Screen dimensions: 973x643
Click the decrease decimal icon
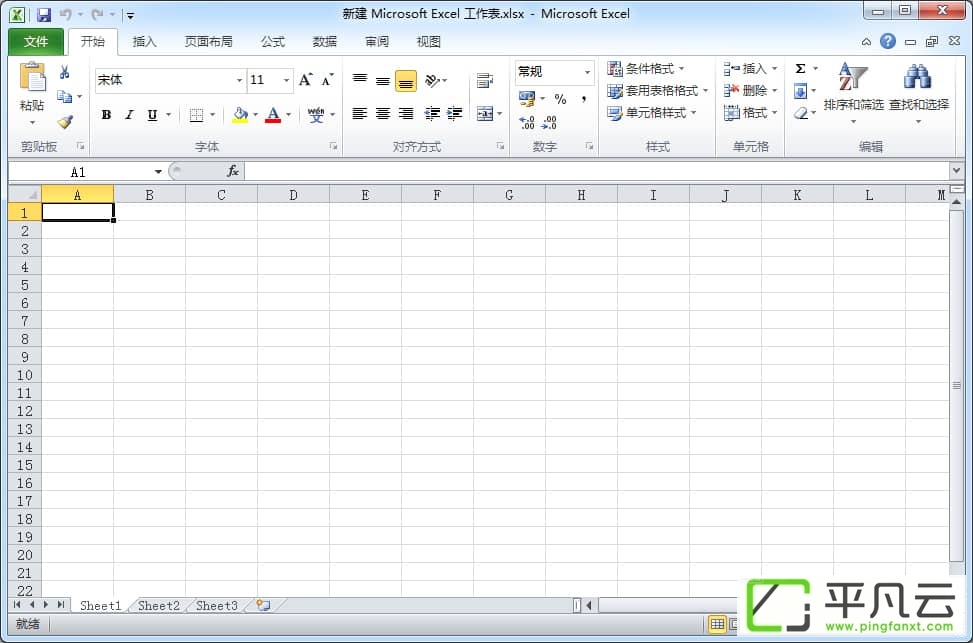point(549,122)
